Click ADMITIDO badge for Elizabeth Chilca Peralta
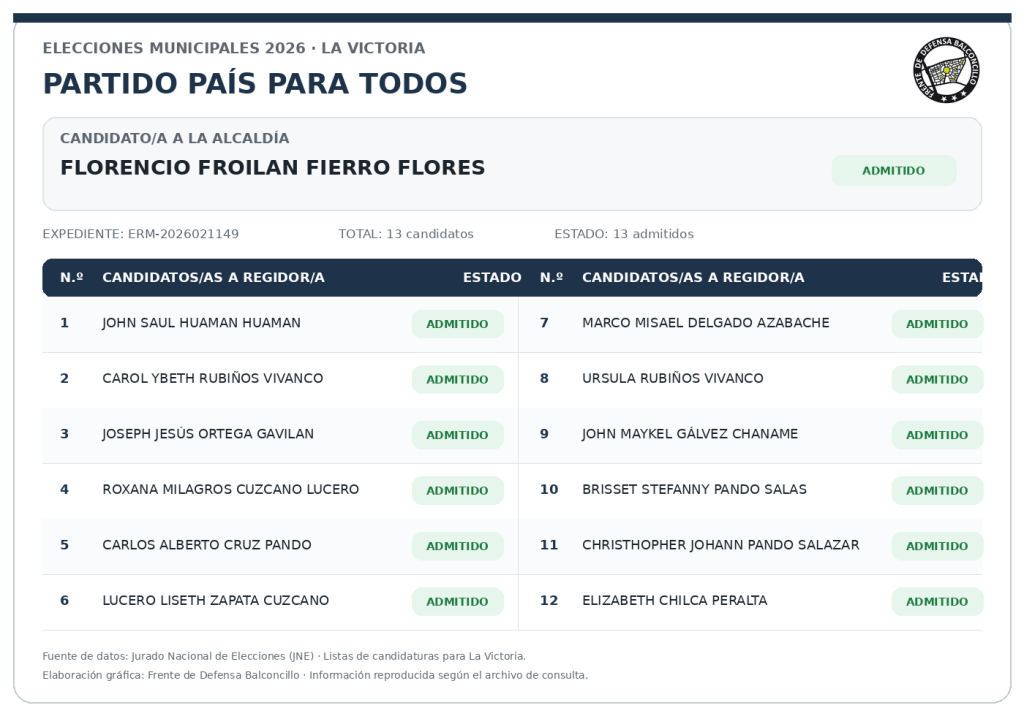 click(937, 602)
